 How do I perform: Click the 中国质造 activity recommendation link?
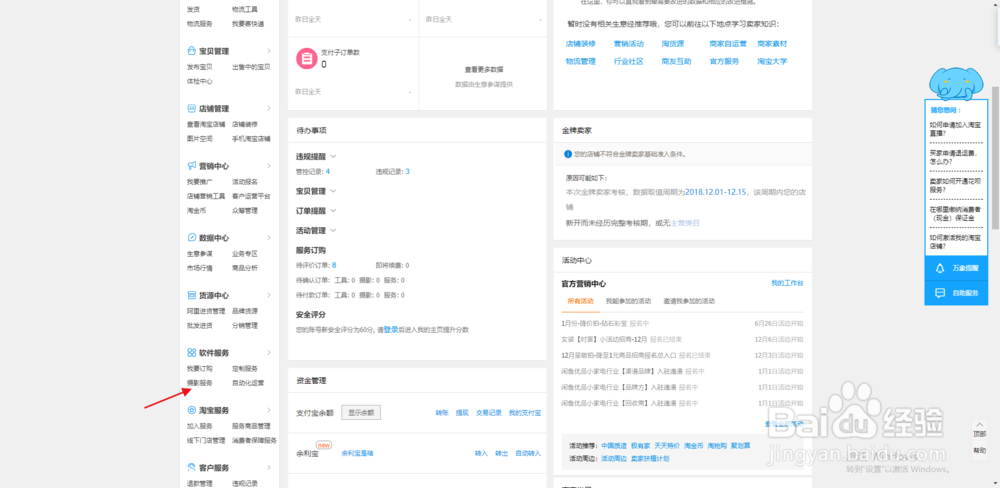(x=614, y=446)
